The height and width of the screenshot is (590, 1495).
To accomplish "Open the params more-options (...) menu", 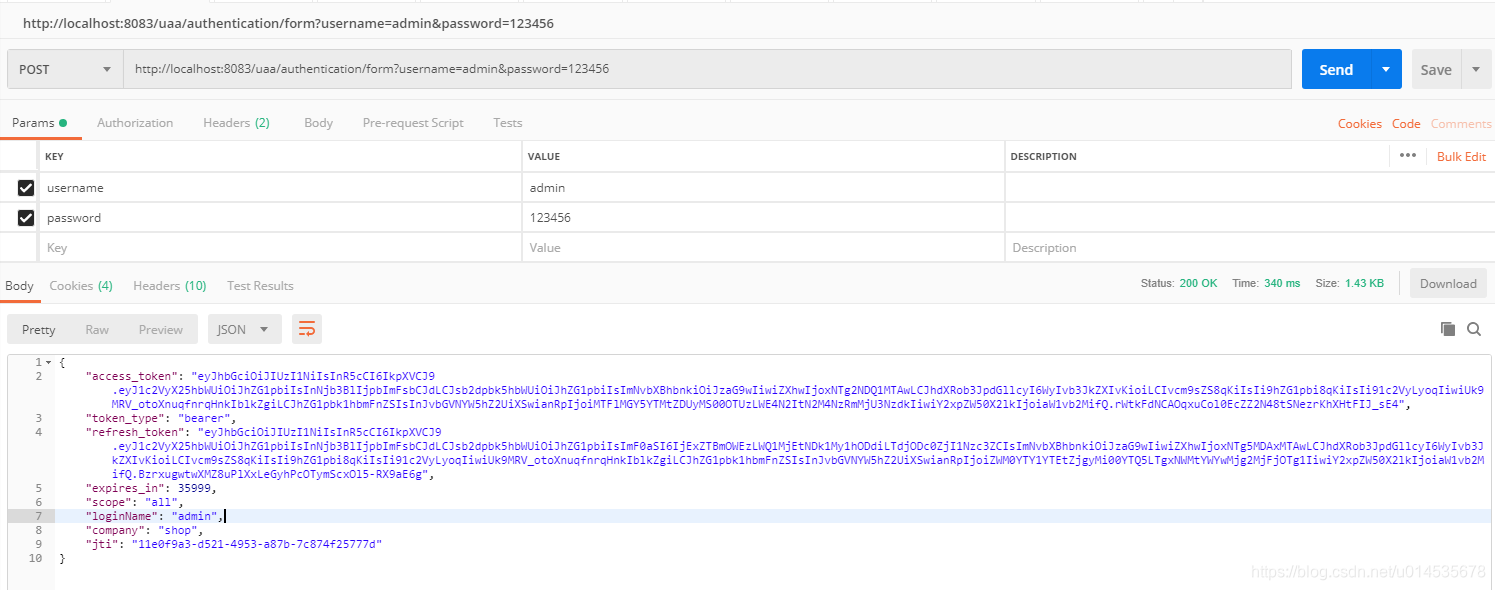I will click(1408, 155).
